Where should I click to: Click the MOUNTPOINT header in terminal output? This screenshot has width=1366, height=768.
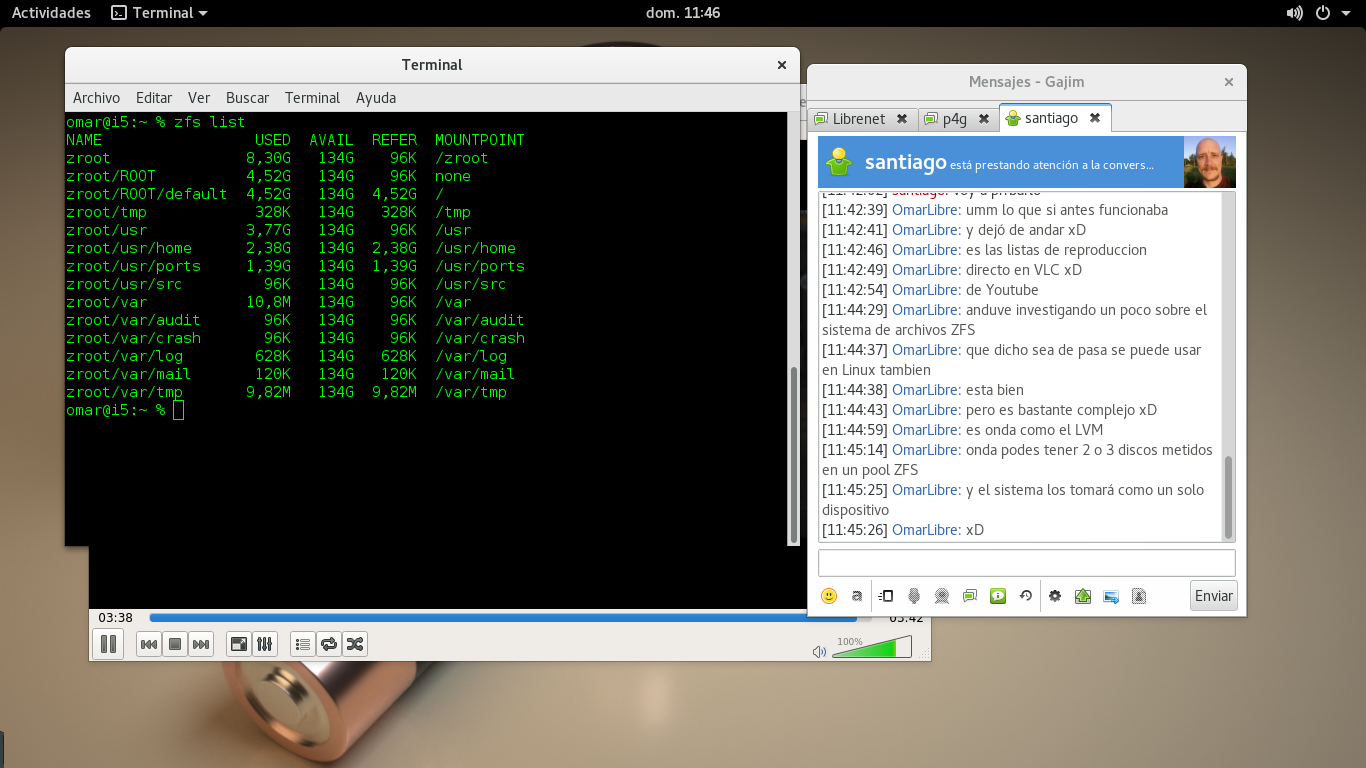(480, 140)
